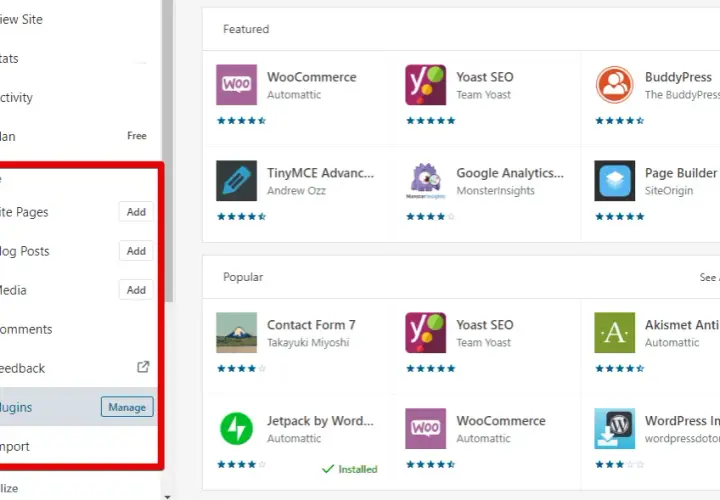Click the Feedback external link icon
Image resolution: width=720 pixels, height=500 pixels.
143,367
